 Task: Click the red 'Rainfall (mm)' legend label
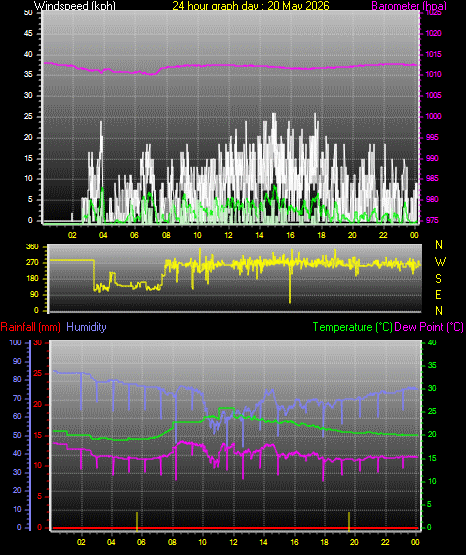(x=30, y=327)
